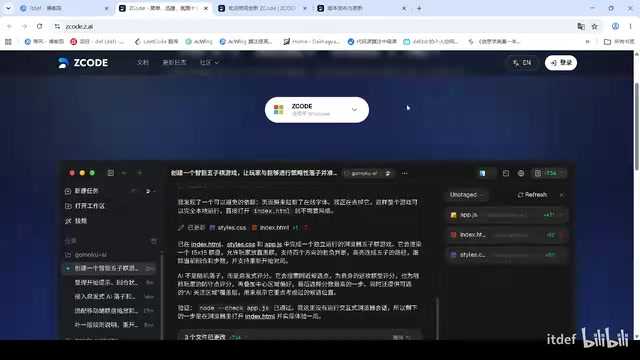The height and width of the screenshot is (360, 640).
Task: Click the 登录 login button
Action: 561,63
